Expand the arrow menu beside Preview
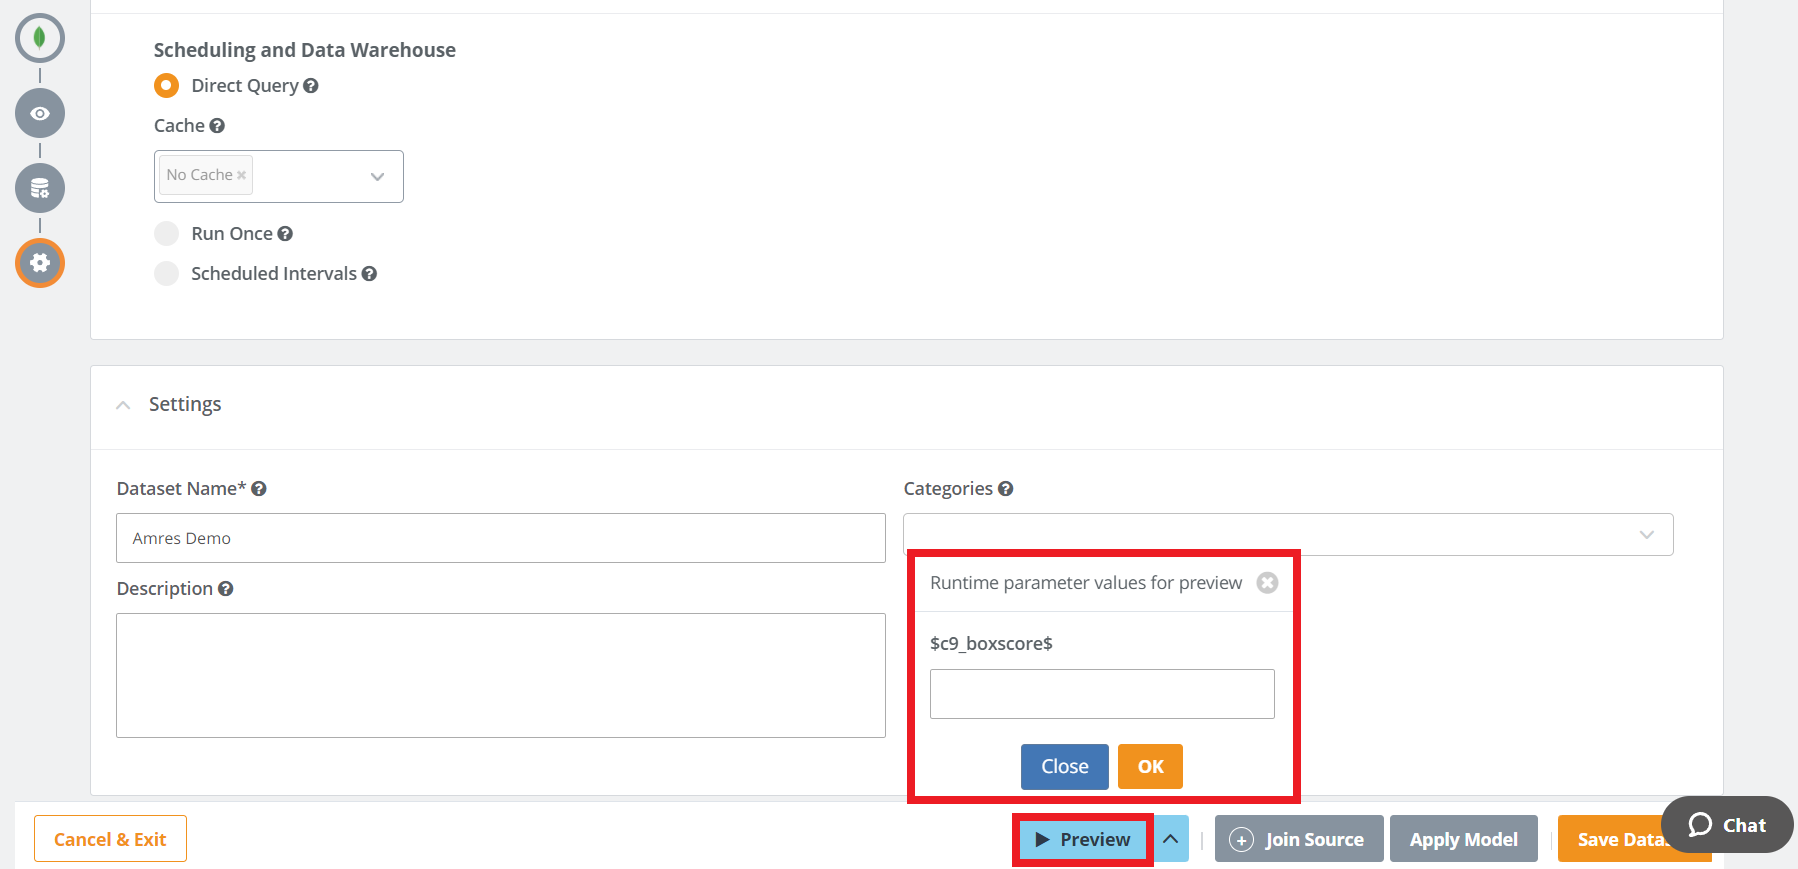The image size is (1798, 869). pos(1171,839)
